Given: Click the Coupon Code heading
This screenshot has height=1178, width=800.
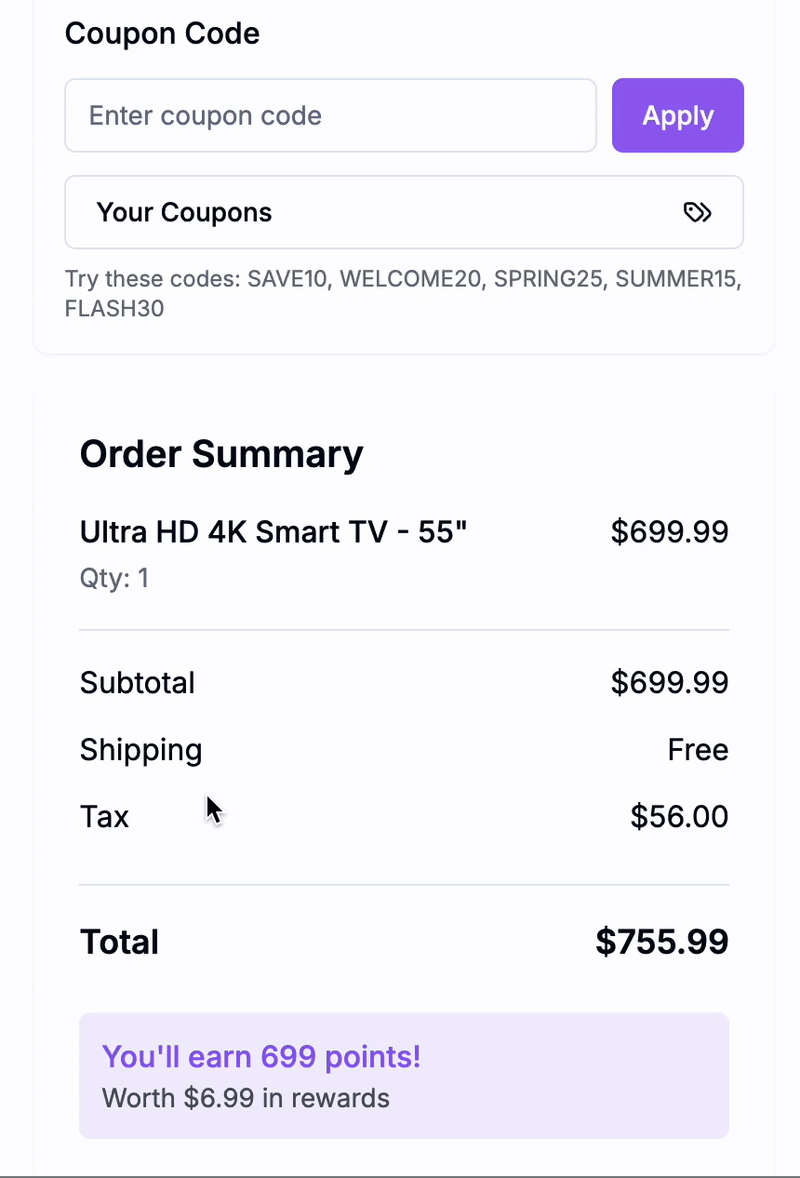Looking at the screenshot, I should click(x=161, y=33).
